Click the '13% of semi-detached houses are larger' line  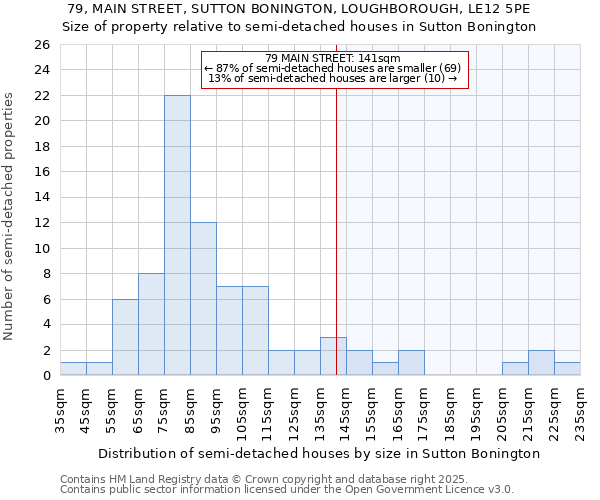click(x=333, y=78)
